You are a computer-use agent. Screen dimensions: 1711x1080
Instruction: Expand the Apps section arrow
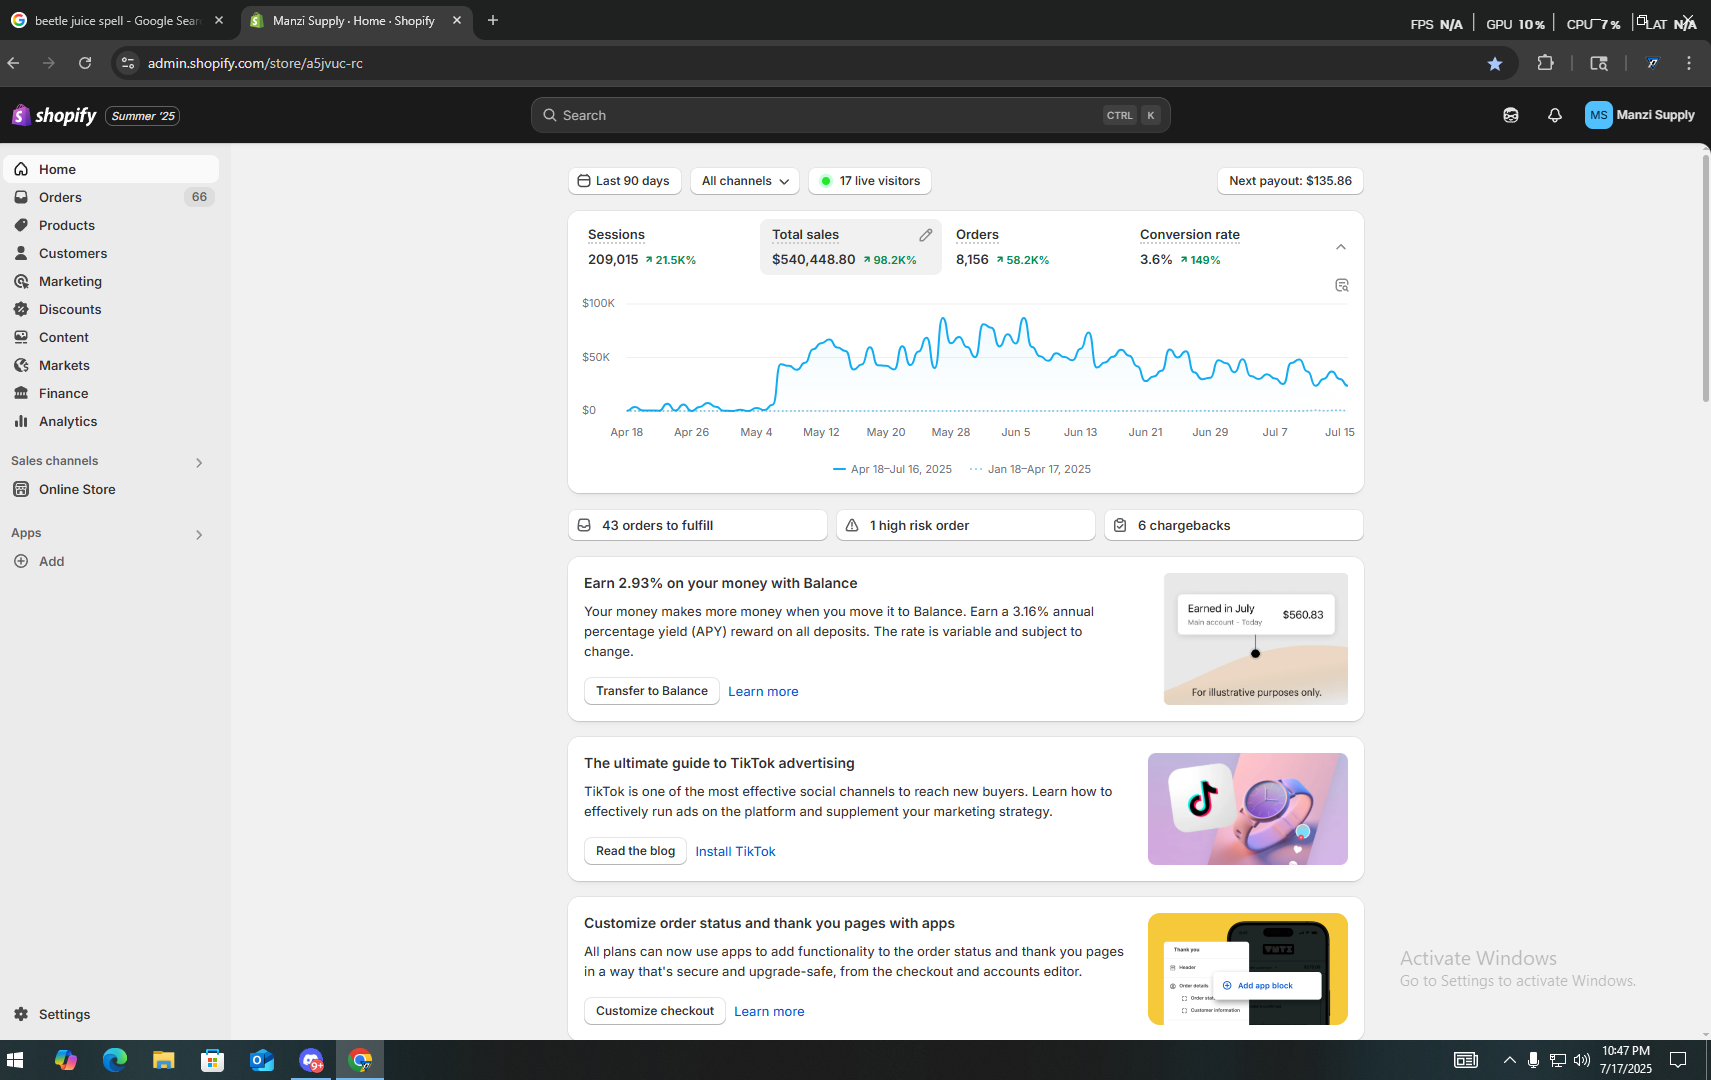pos(199,534)
